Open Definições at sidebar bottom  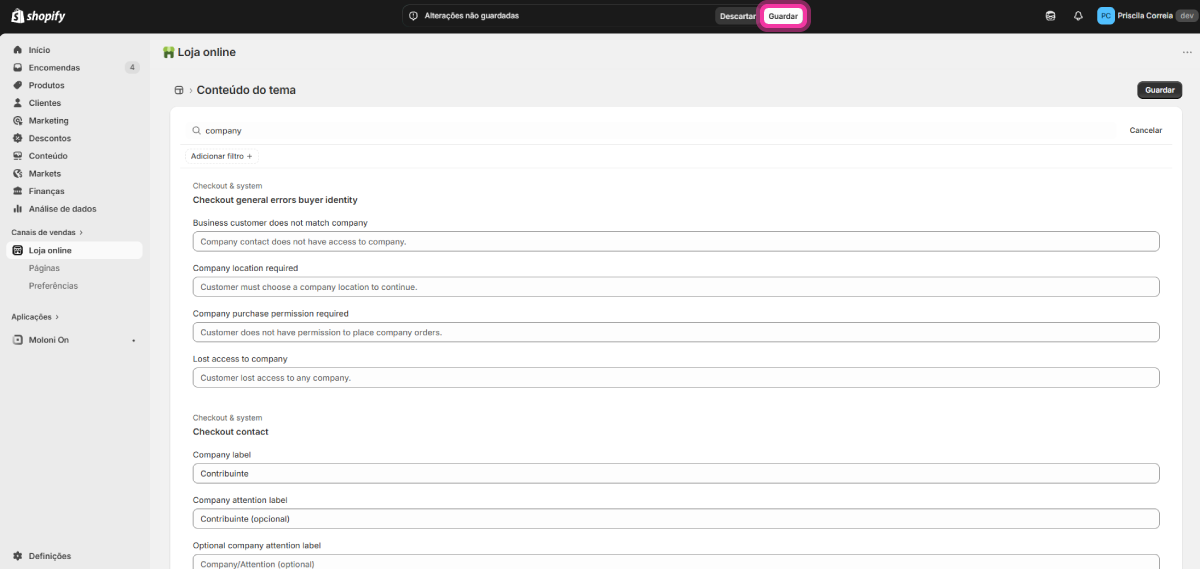(x=50, y=556)
